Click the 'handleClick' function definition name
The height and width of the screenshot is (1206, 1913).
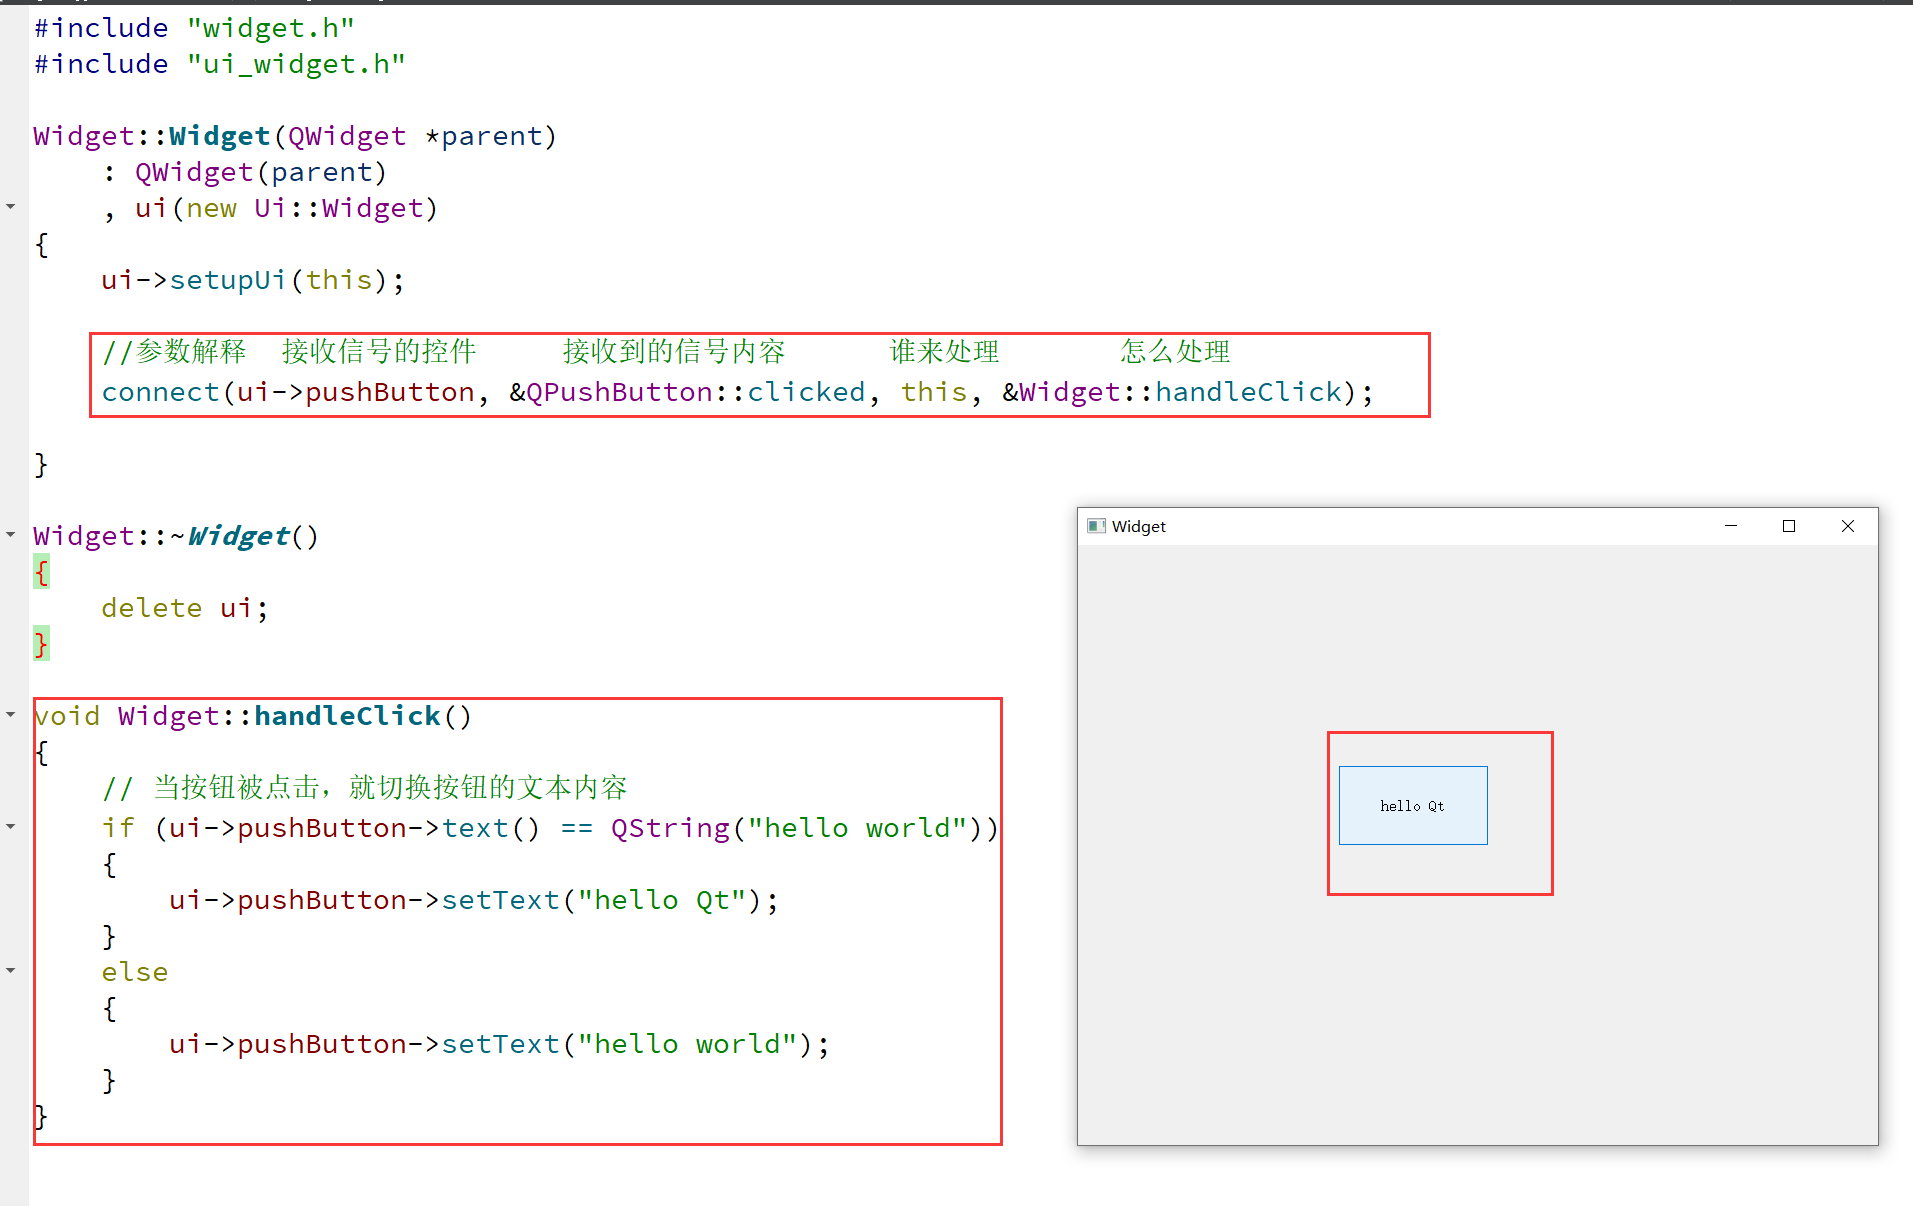[347, 716]
